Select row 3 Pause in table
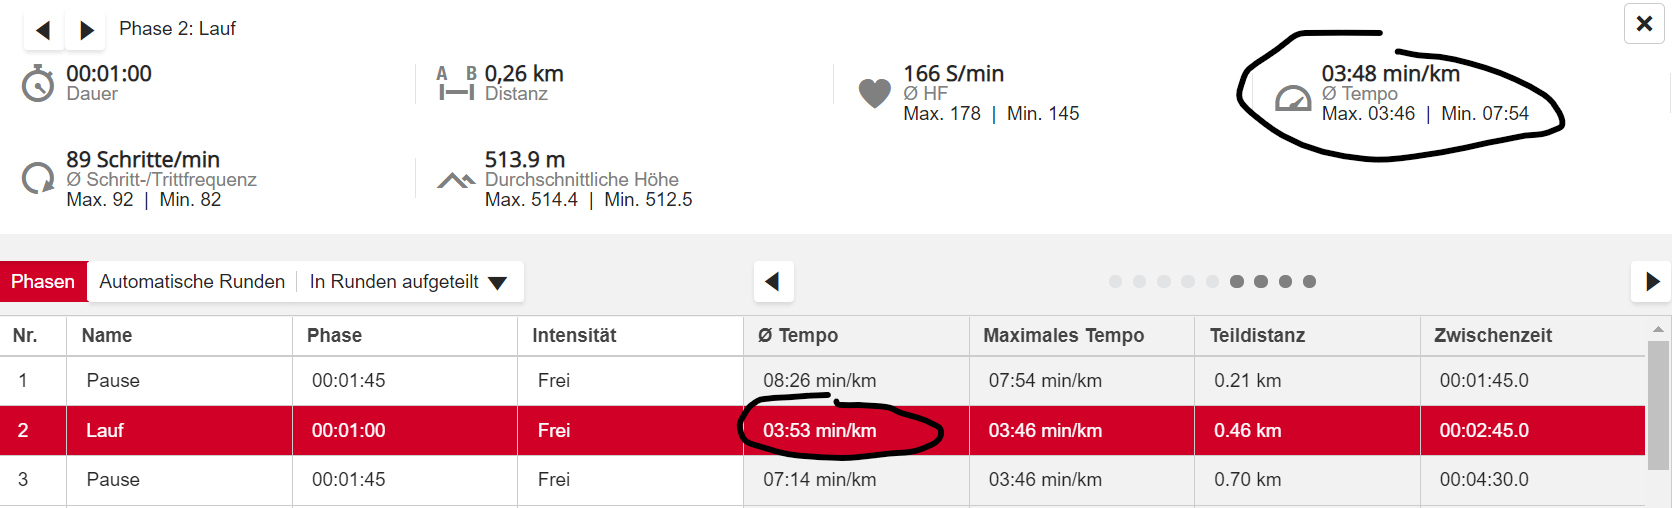Viewport: 1672px width, 508px height. point(113,480)
